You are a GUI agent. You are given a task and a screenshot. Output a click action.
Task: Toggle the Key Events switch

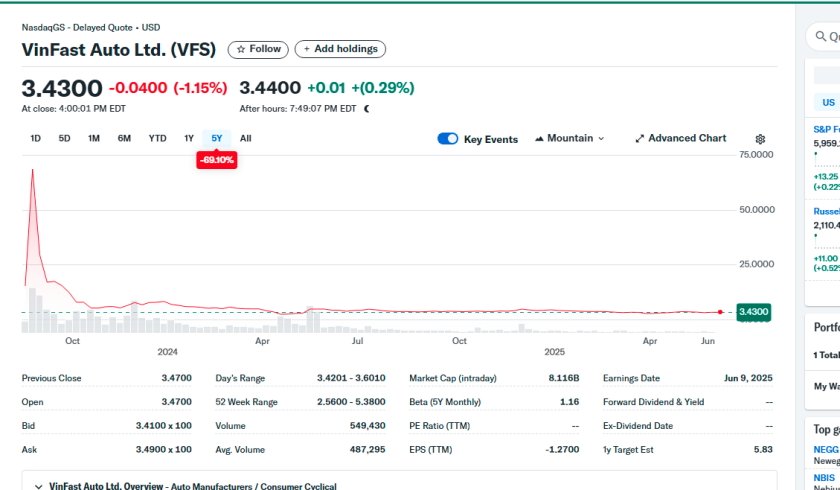point(448,139)
